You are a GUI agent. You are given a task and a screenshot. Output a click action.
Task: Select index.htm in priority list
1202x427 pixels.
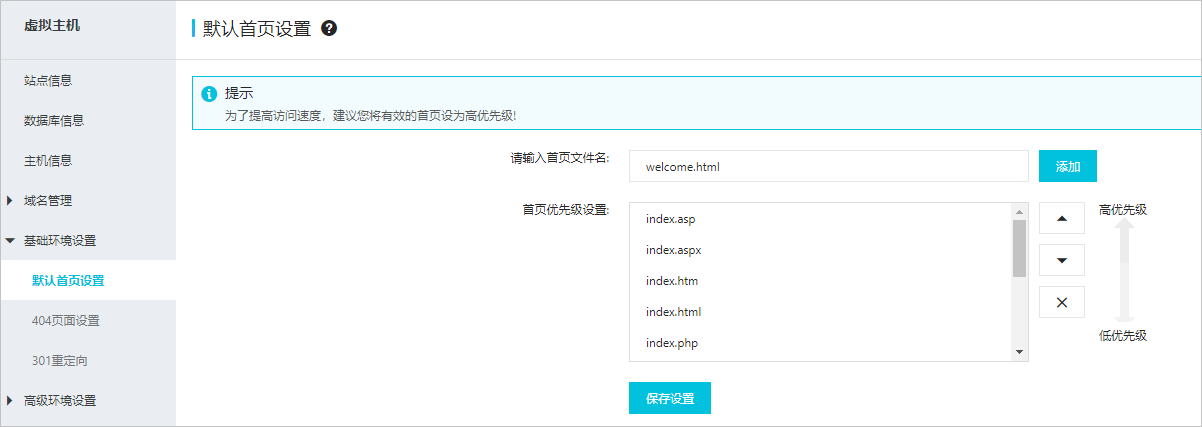821,281
